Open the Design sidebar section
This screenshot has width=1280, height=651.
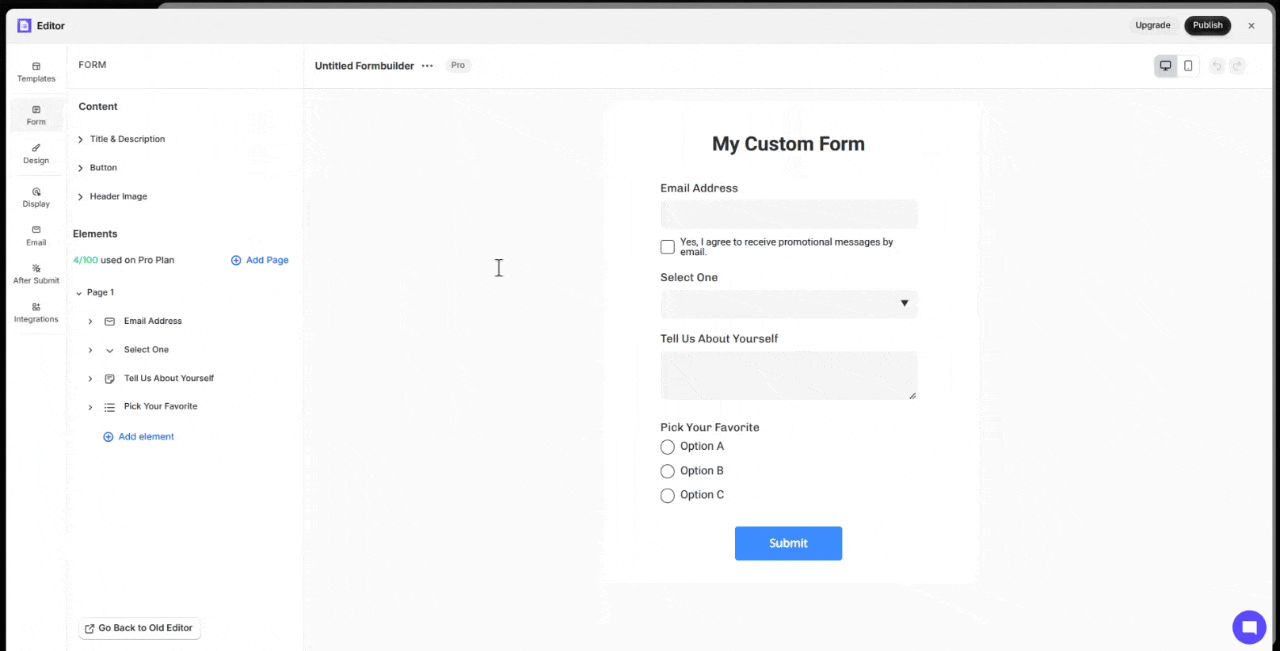tap(36, 153)
